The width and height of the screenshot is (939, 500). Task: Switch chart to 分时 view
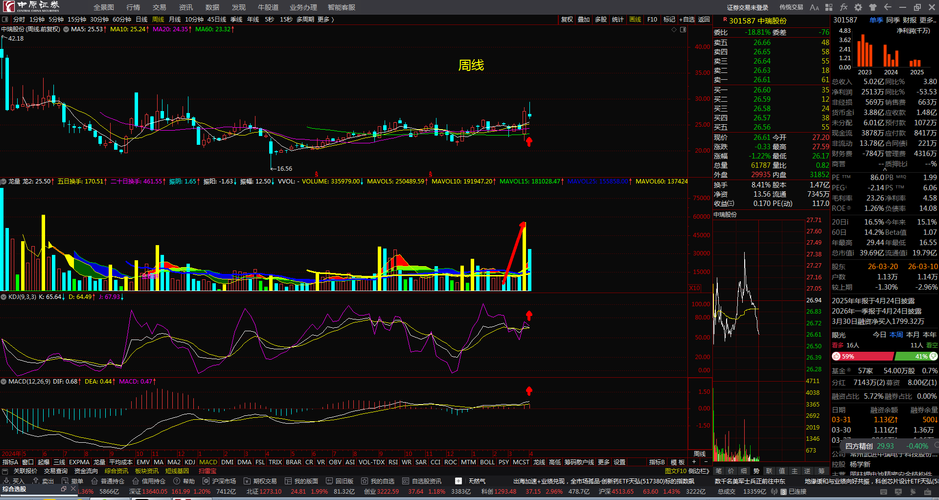(19, 19)
